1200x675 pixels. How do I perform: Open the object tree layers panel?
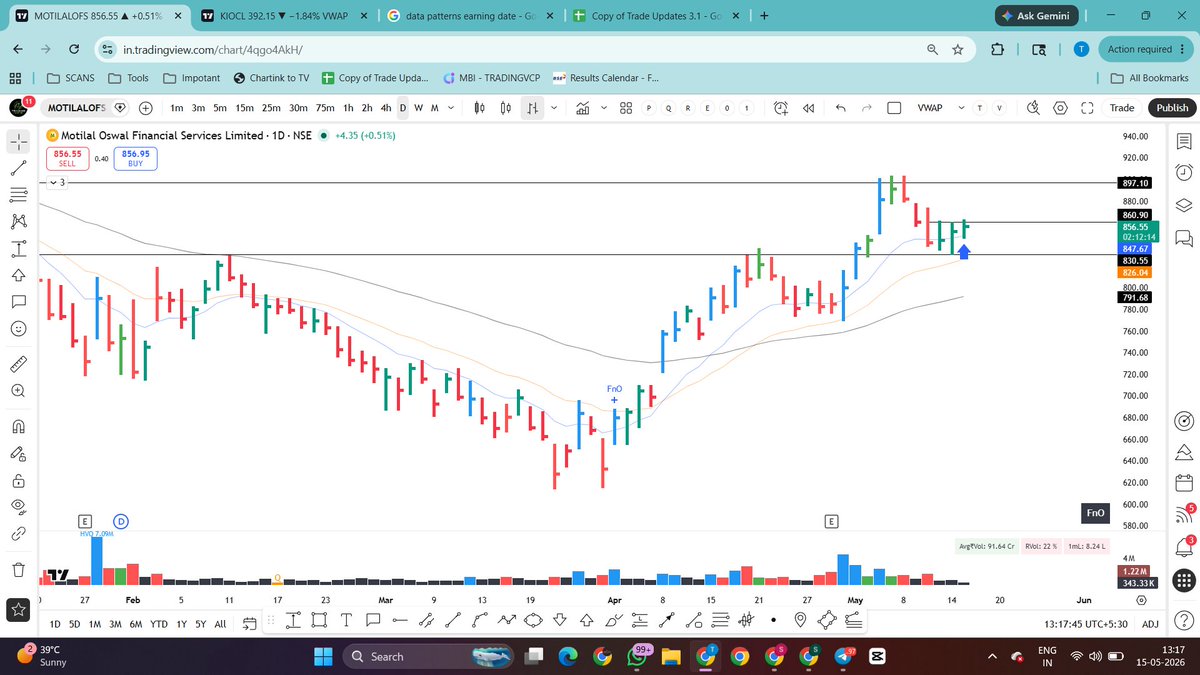(1184, 205)
